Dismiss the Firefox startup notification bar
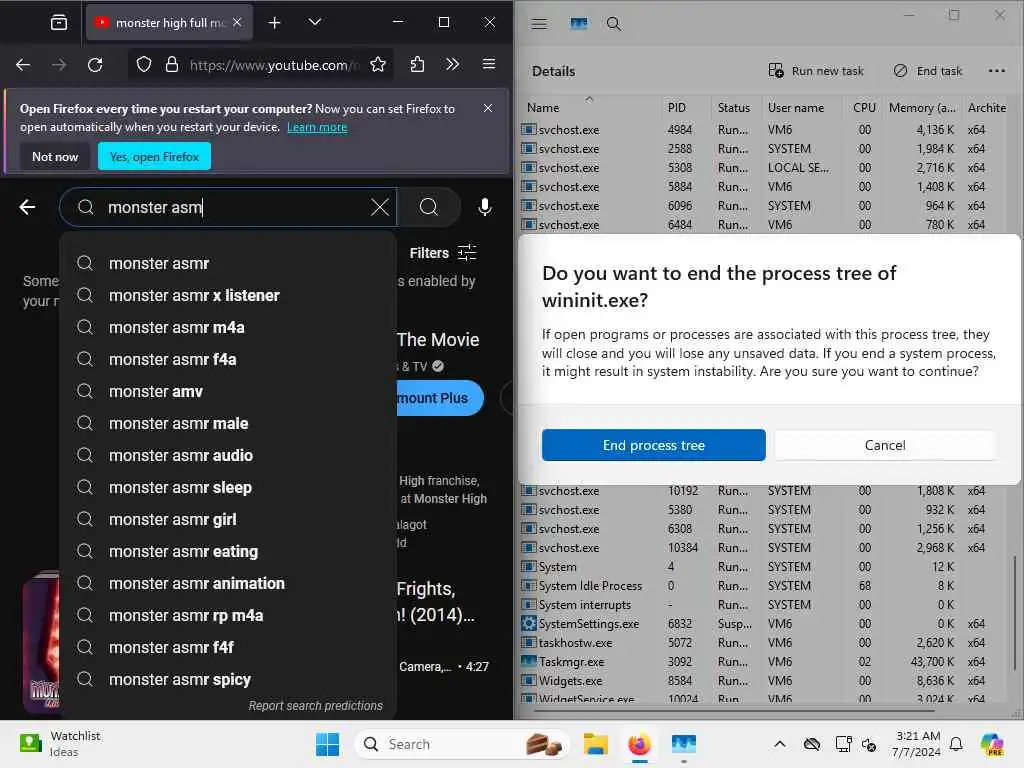The height and width of the screenshot is (768, 1024). tap(488, 108)
